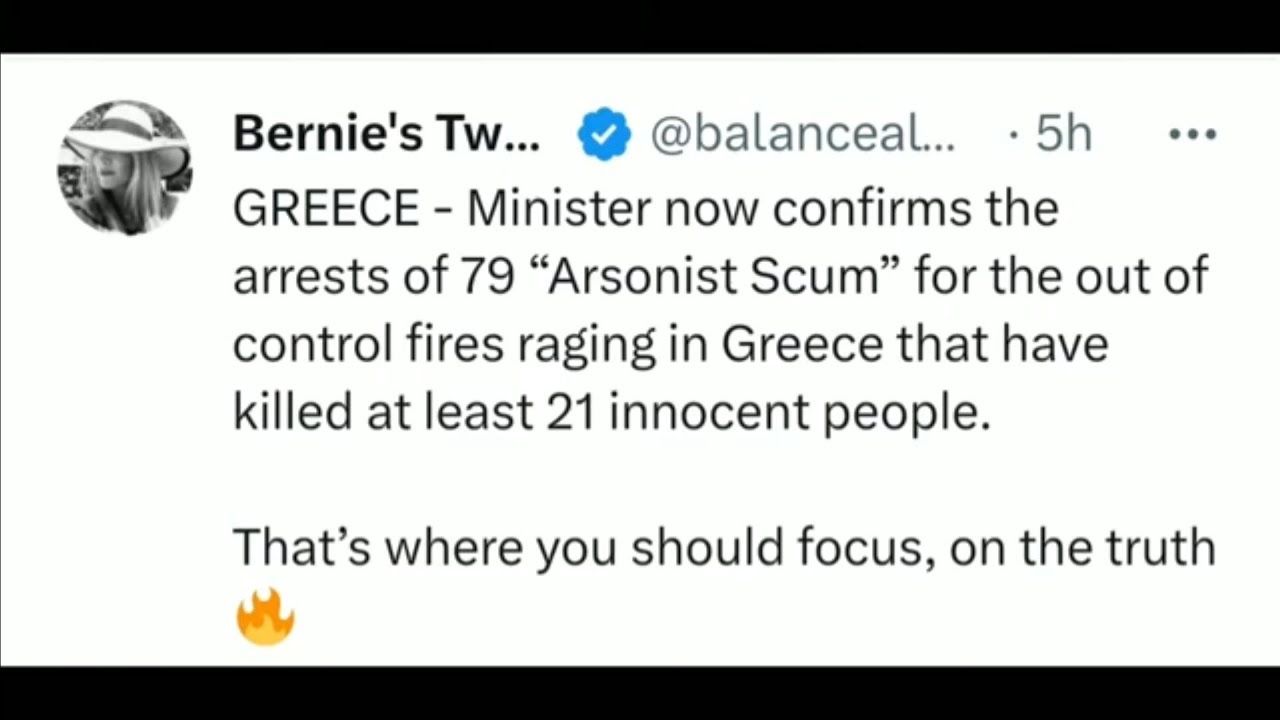
Task: Click "control fires raging in Greece" text
Action: (x=558, y=345)
